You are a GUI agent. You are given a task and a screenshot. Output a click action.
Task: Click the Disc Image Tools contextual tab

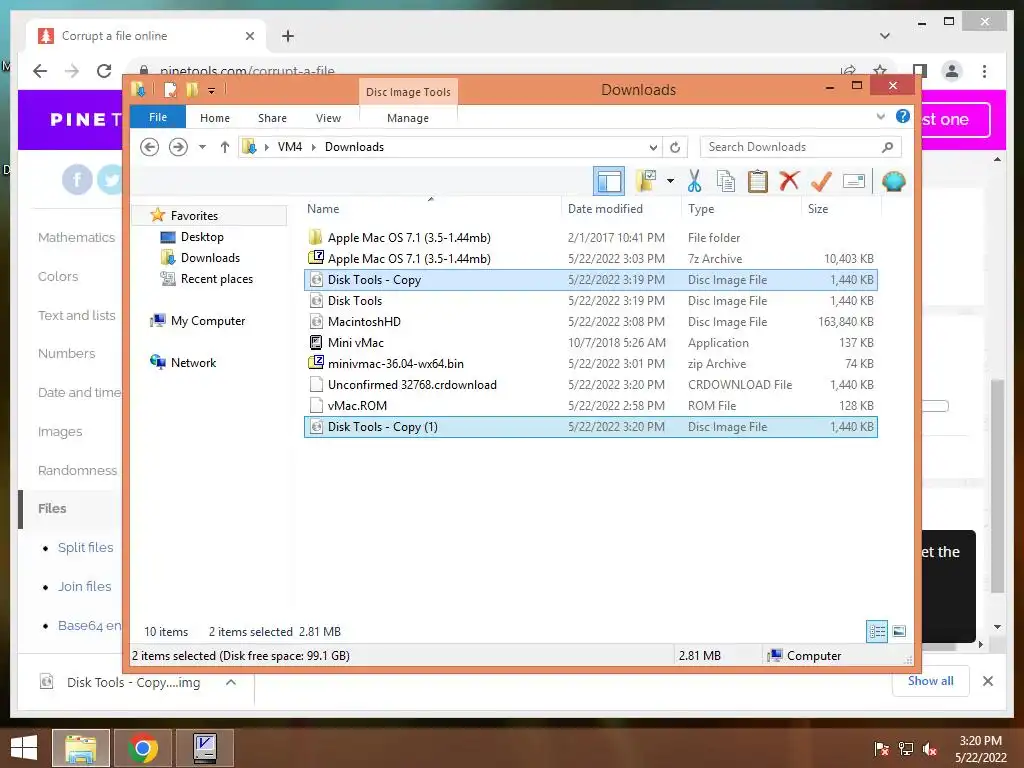point(408,92)
